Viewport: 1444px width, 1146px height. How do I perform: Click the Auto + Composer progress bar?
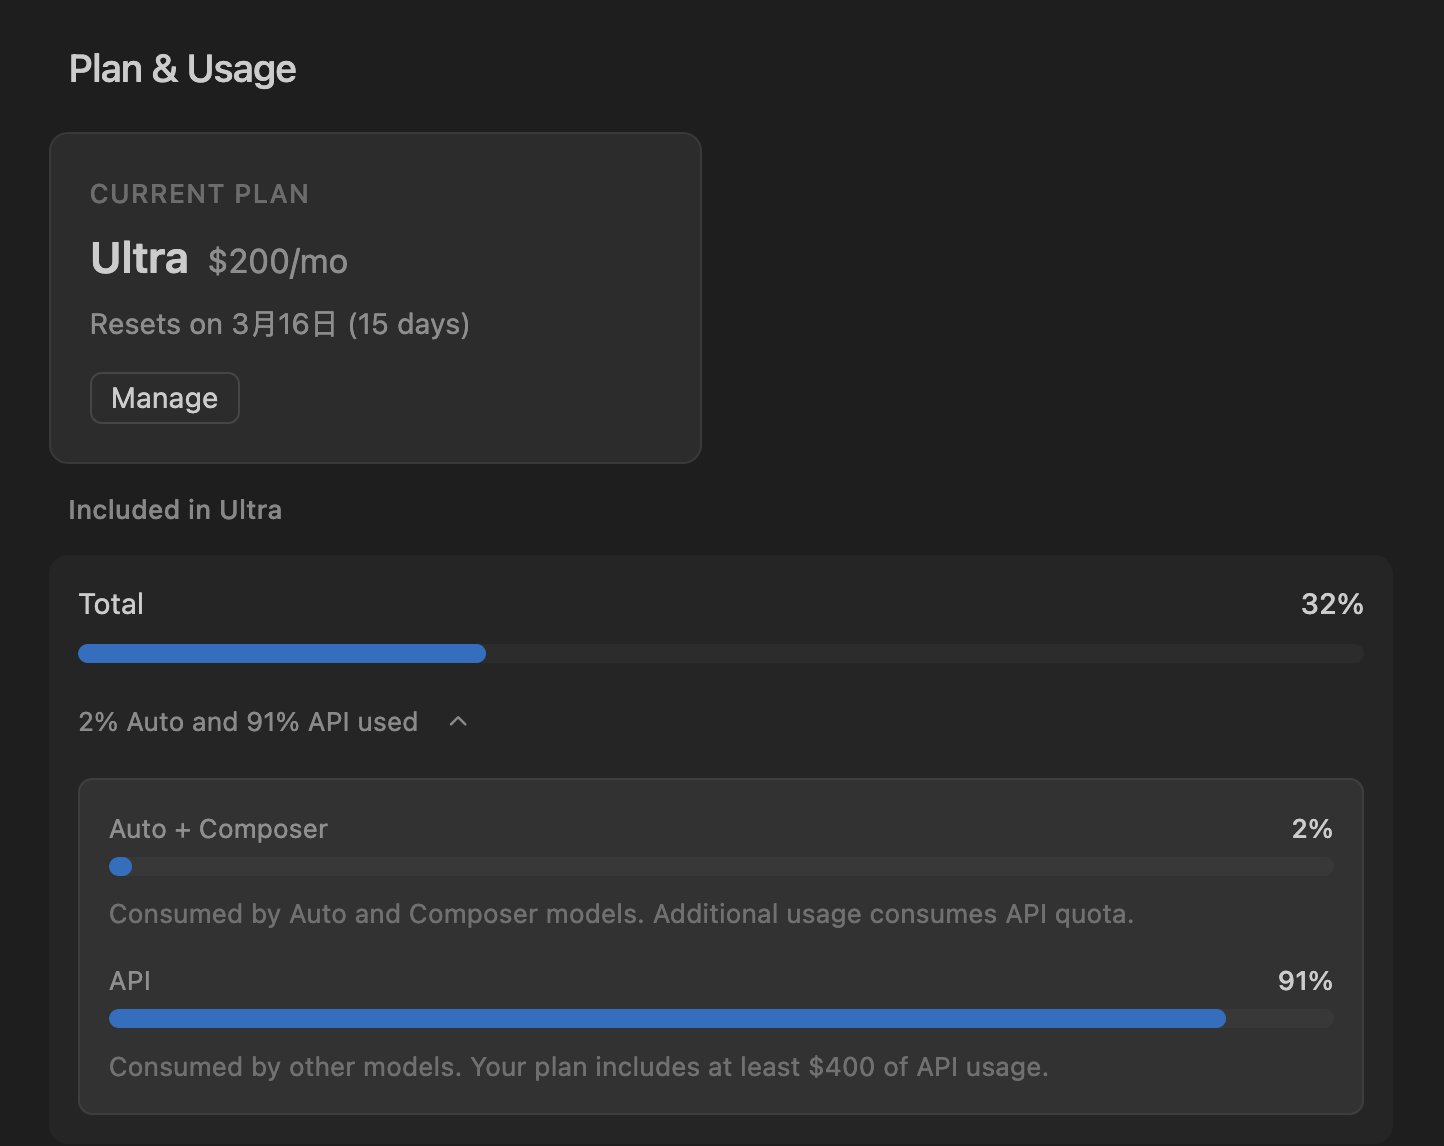click(720, 867)
